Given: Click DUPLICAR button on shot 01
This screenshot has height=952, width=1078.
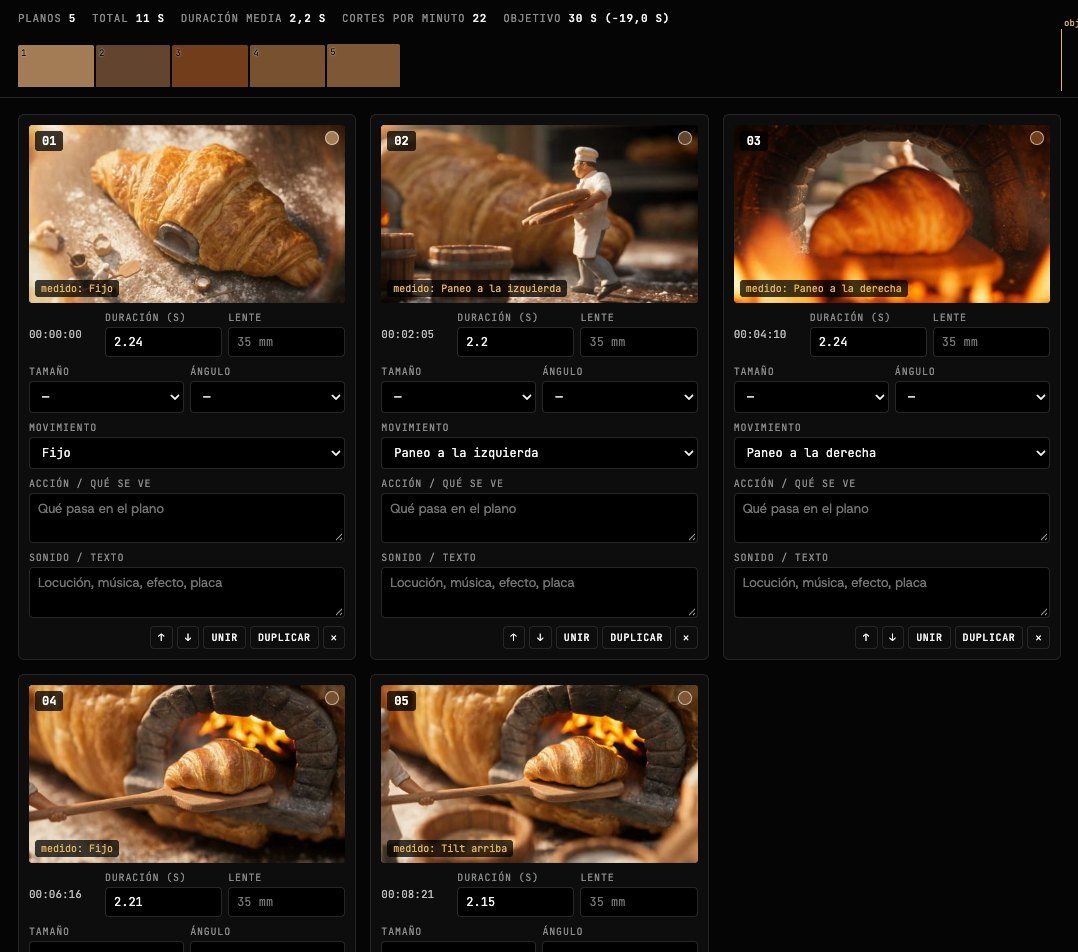Looking at the screenshot, I should pos(284,637).
